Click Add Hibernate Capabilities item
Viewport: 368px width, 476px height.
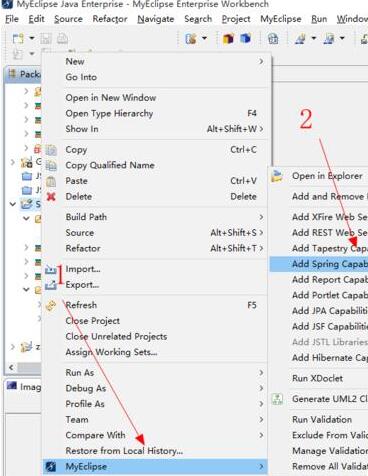click(x=330, y=358)
